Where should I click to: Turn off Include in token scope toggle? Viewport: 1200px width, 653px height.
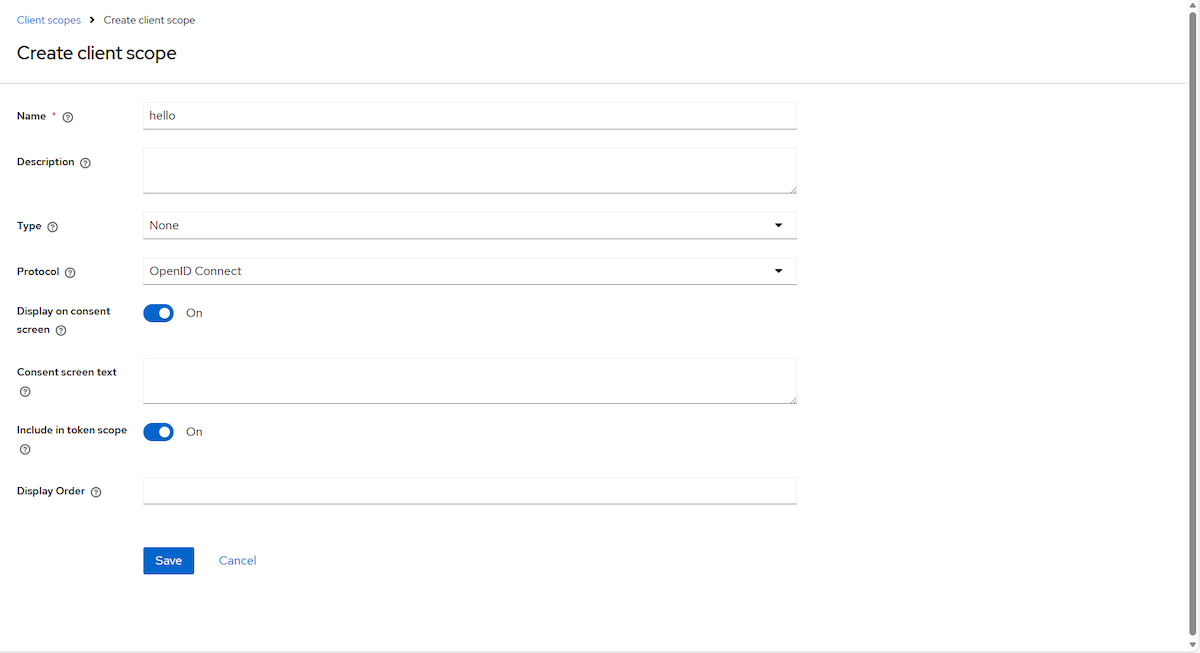(x=159, y=432)
